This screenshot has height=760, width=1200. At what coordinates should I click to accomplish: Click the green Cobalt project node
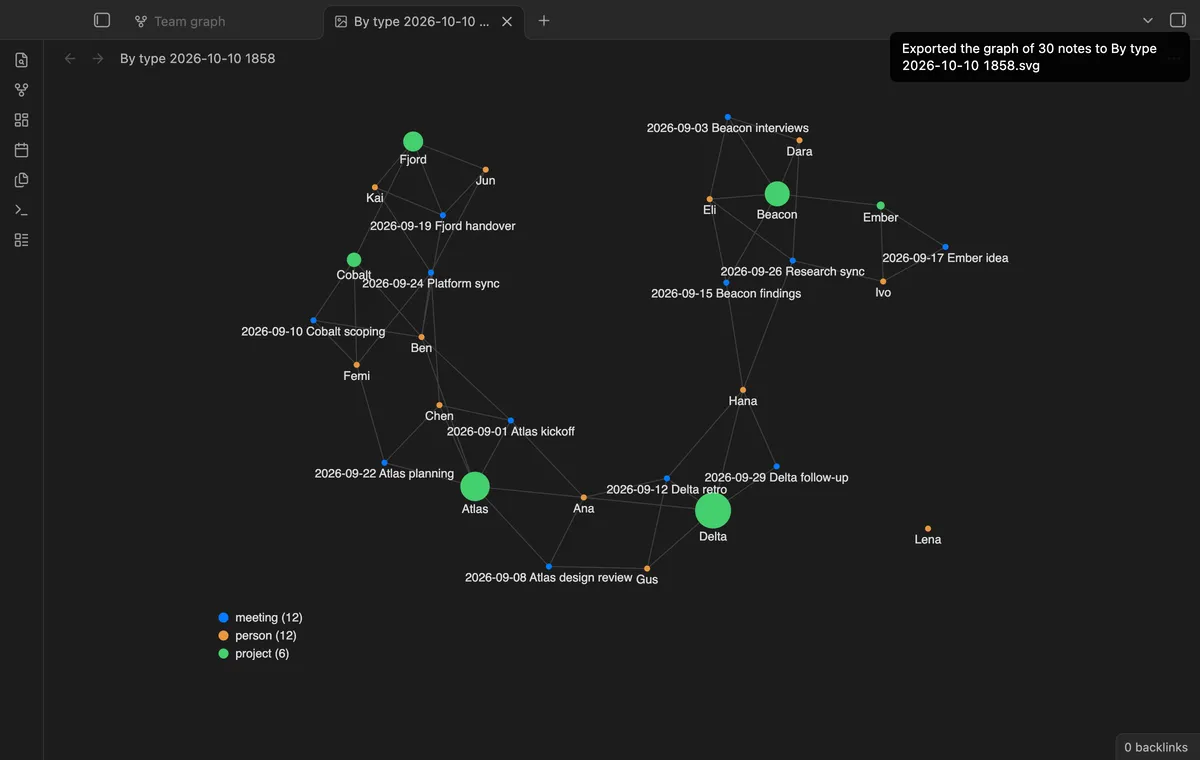click(354, 260)
